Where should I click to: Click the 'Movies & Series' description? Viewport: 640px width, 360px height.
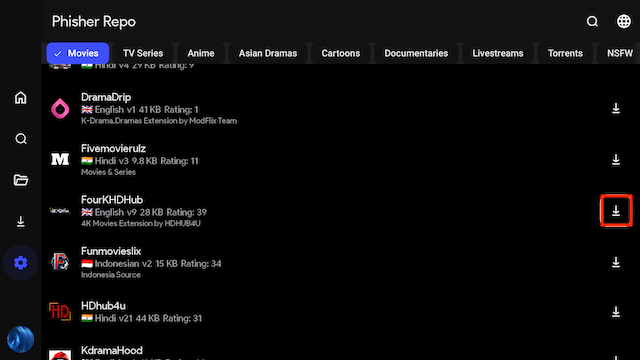point(108,172)
